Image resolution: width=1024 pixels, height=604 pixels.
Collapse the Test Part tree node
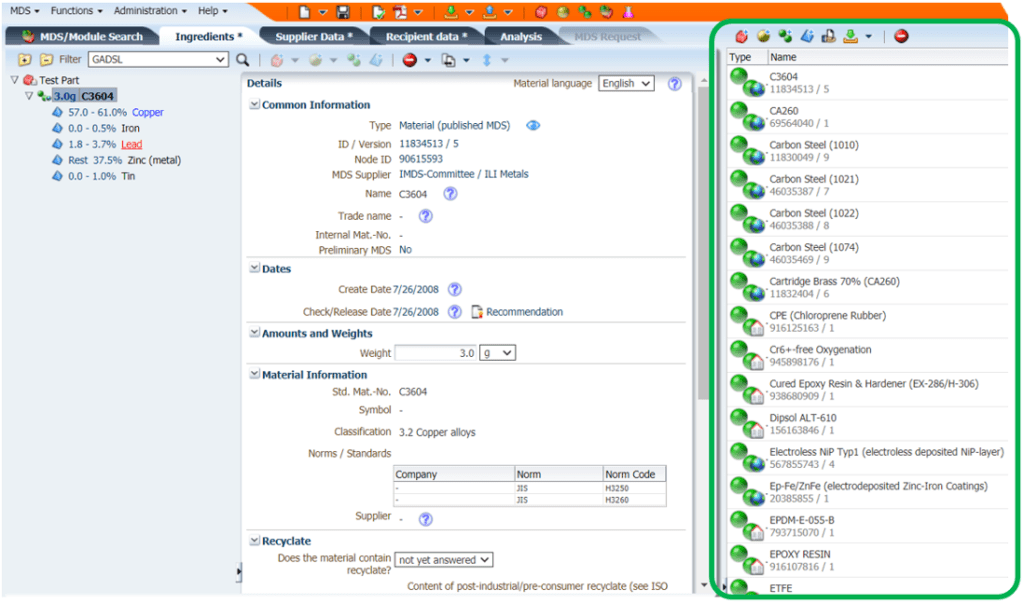click(14, 80)
